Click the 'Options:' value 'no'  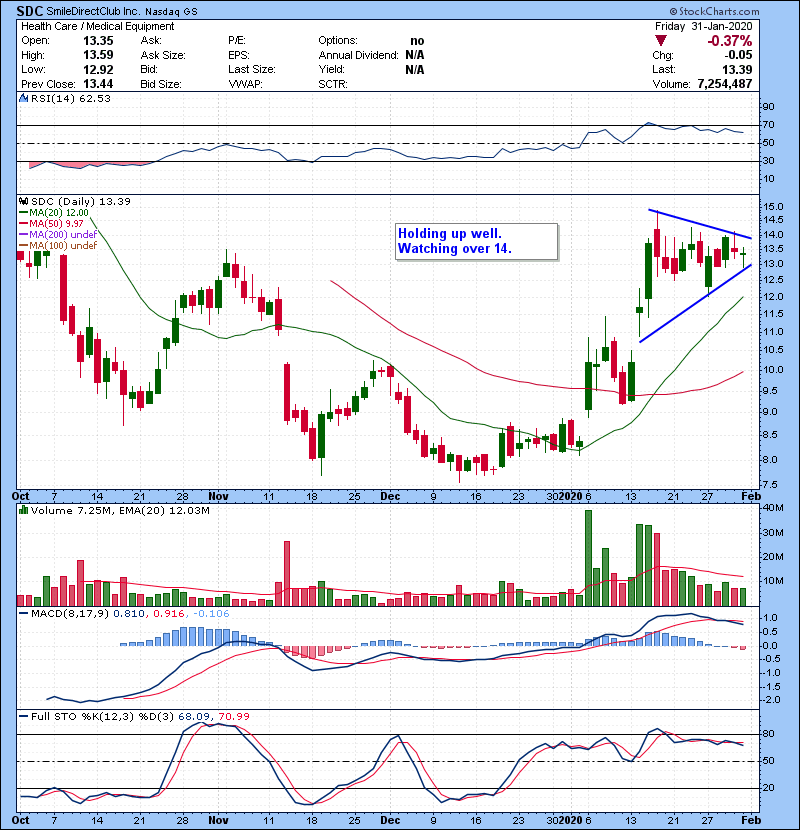tap(417, 41)
